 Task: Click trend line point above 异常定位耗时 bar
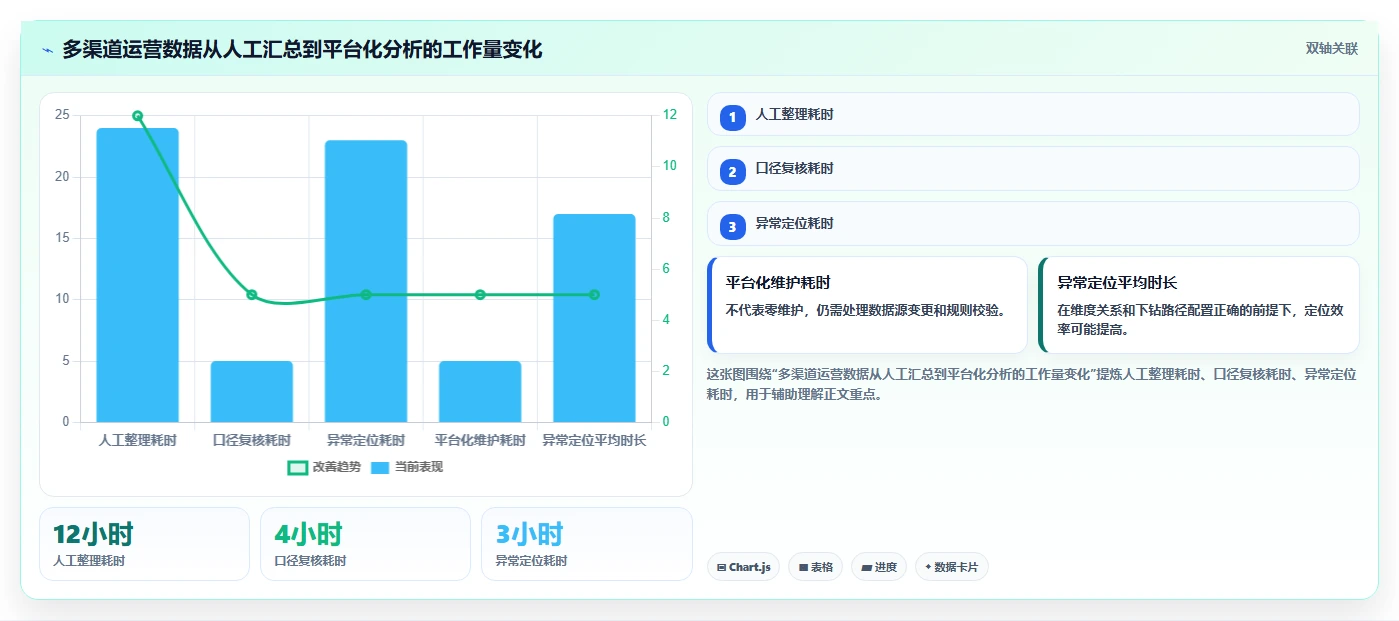pyautogui.click(x=366, y=295)
